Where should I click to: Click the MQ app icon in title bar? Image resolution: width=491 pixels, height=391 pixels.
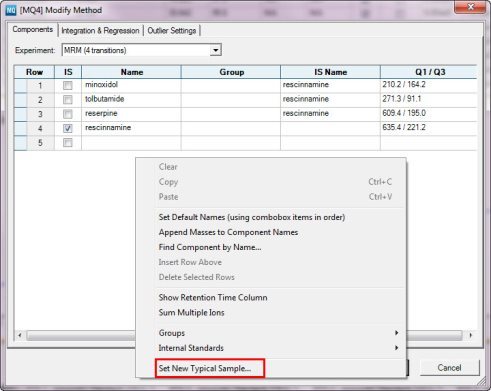point(11,10)
